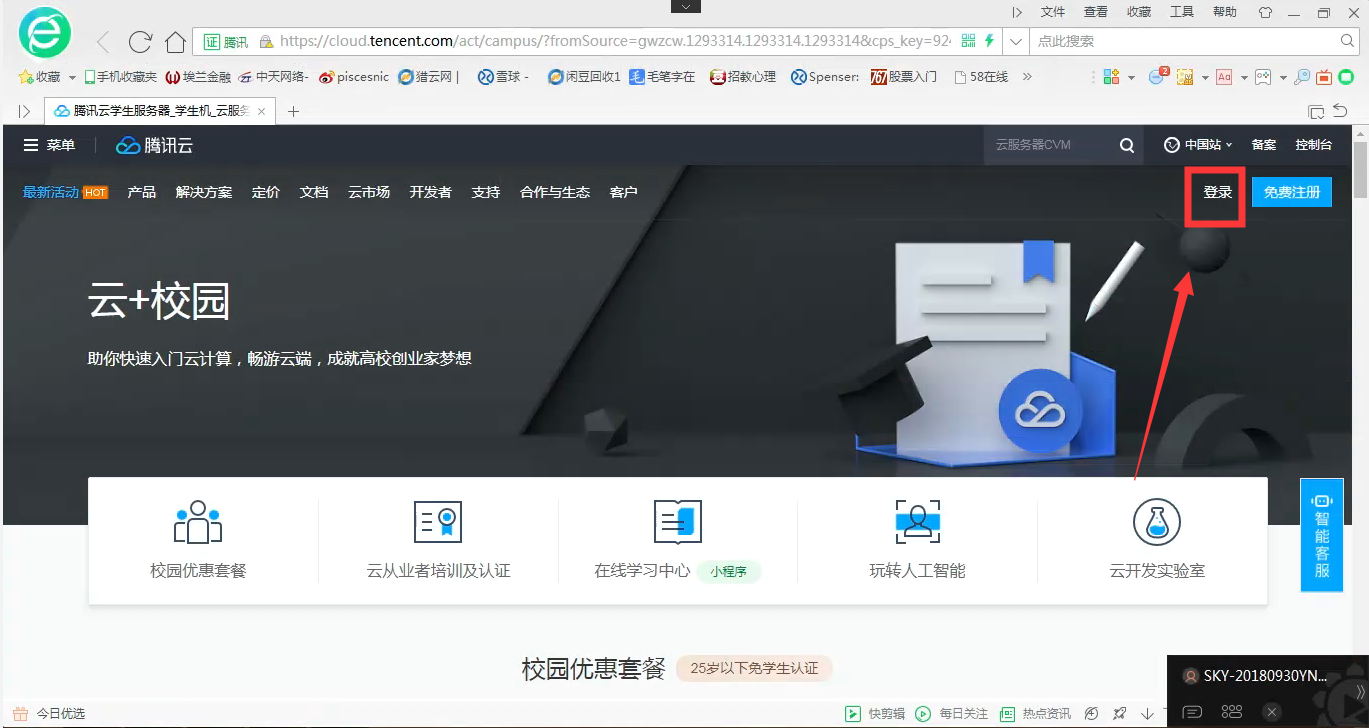Click the game controller icon
Screen dimensions: 1369x728
point(1263,77)
